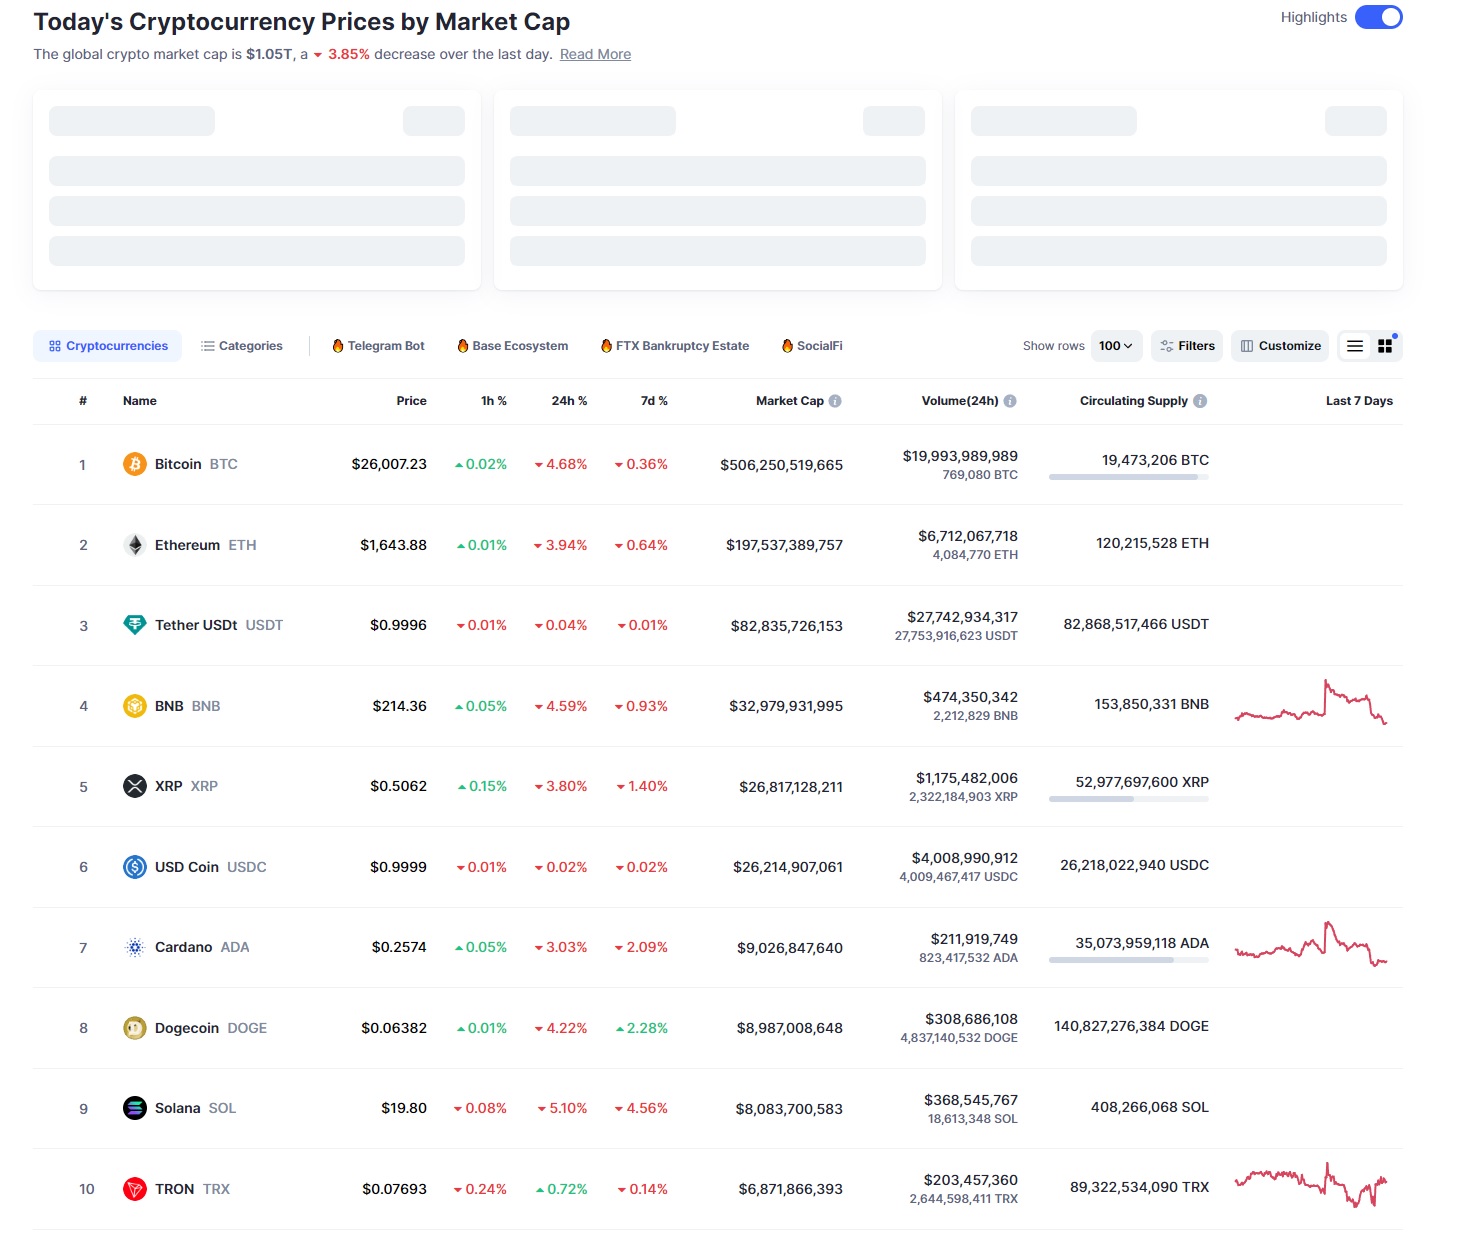1477x1235 pixels.
Task: Click the Bitcoin coin logo
Action: [135, 464]
